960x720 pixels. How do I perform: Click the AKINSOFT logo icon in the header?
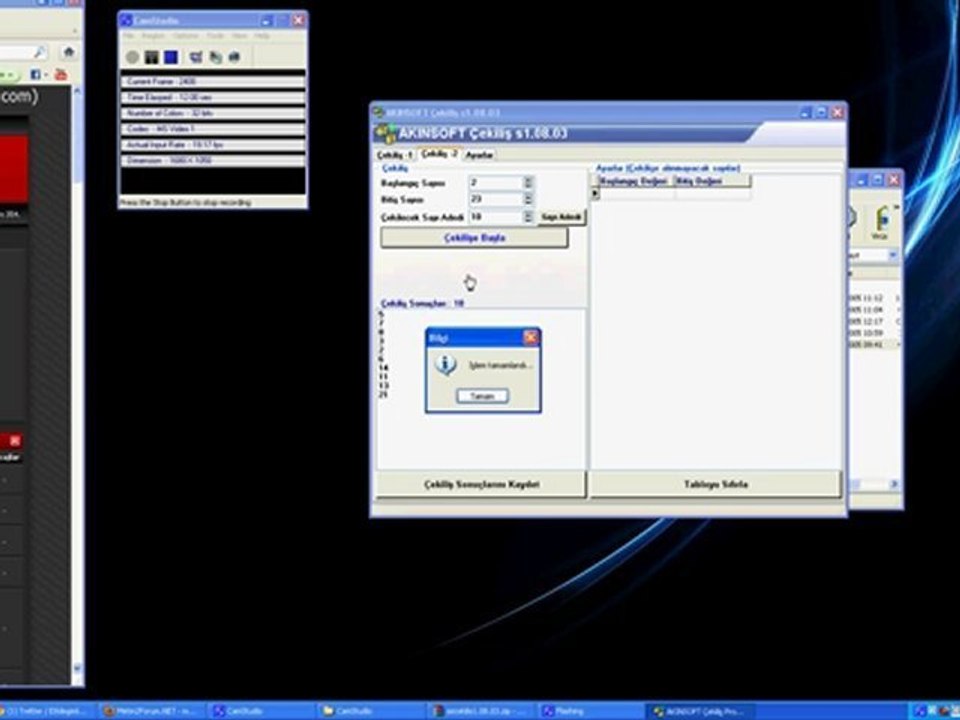tap(383, 135)
